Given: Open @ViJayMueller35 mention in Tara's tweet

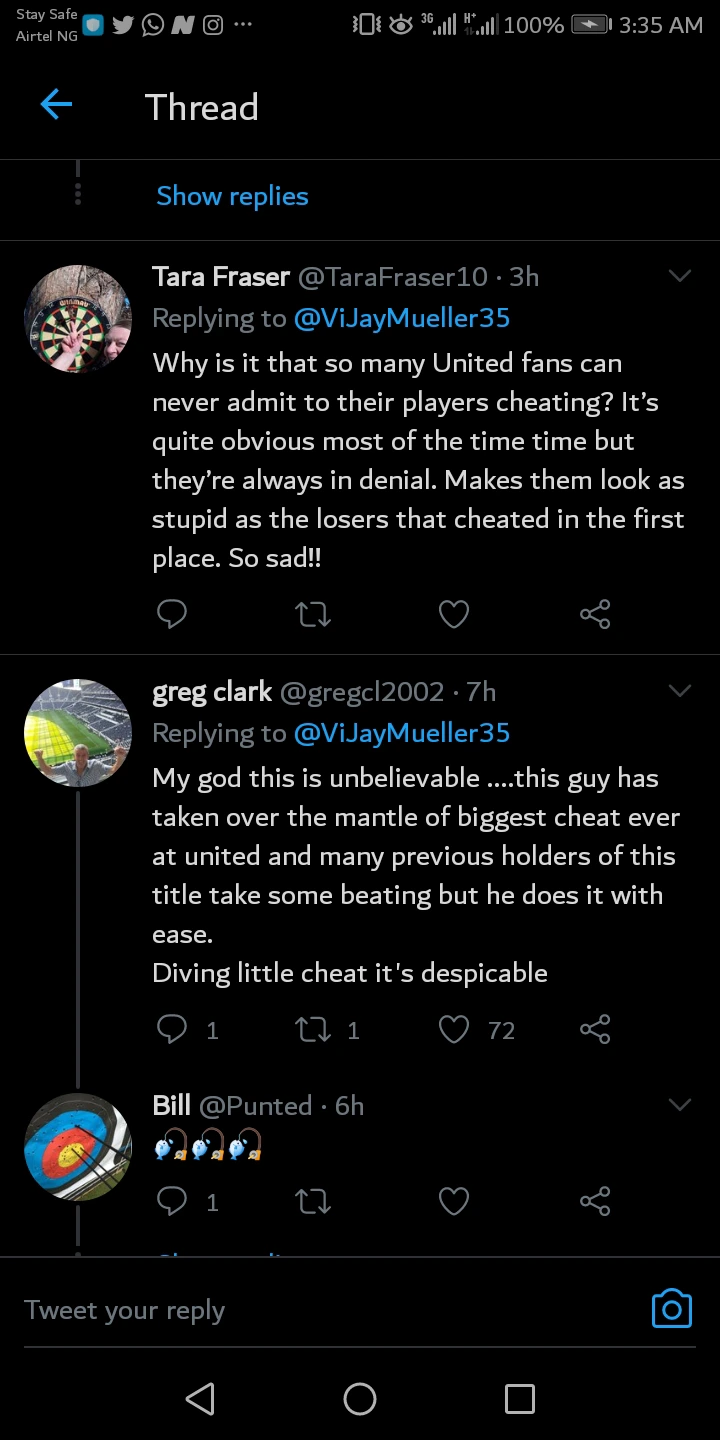Looking at the screenshot, I should point(402,318).
